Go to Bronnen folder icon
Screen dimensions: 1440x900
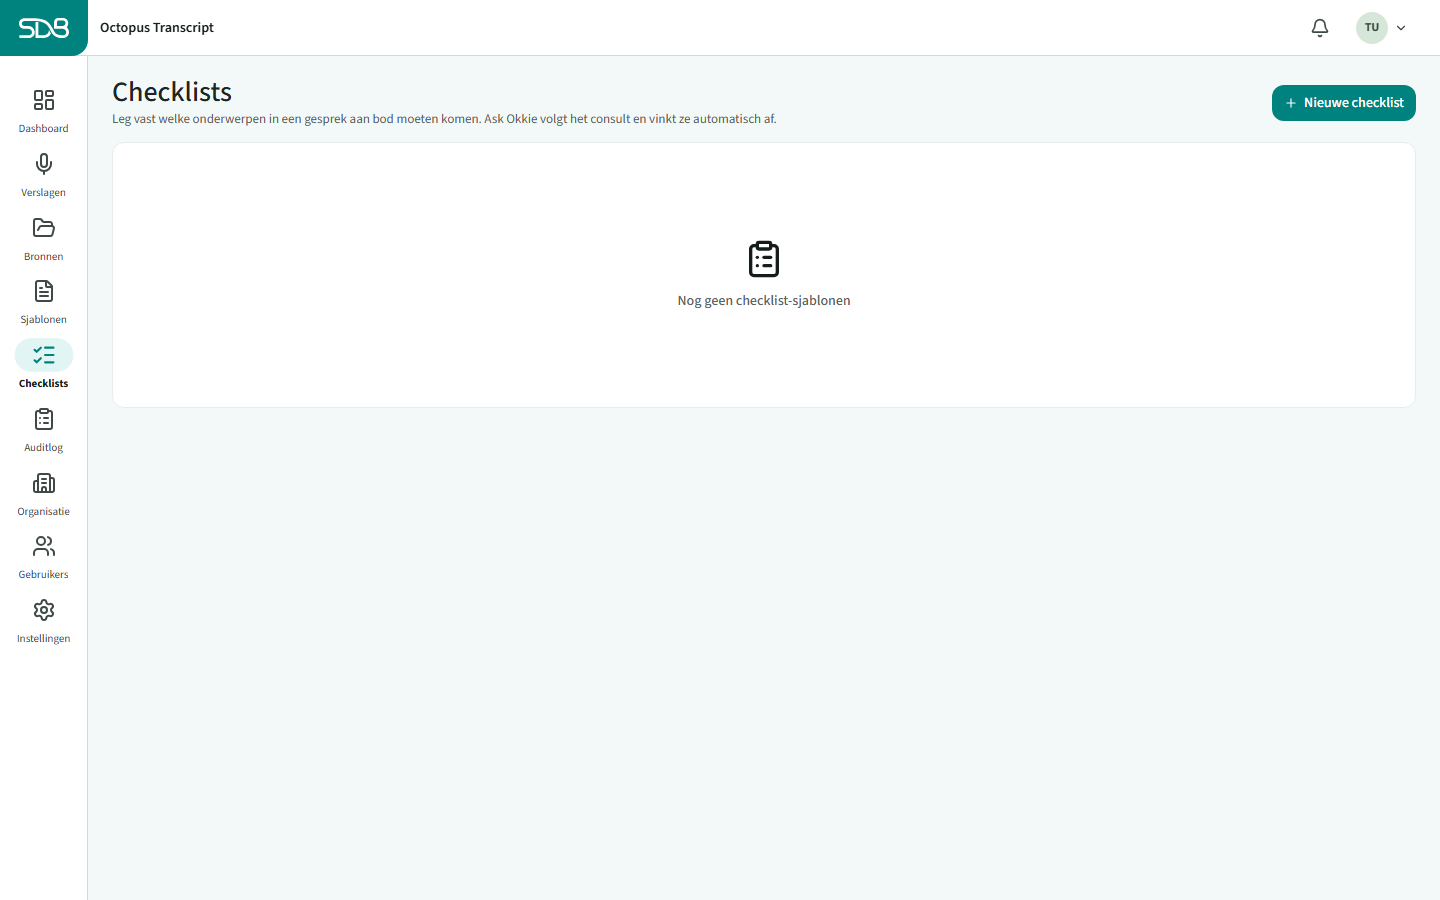[44, 228]
